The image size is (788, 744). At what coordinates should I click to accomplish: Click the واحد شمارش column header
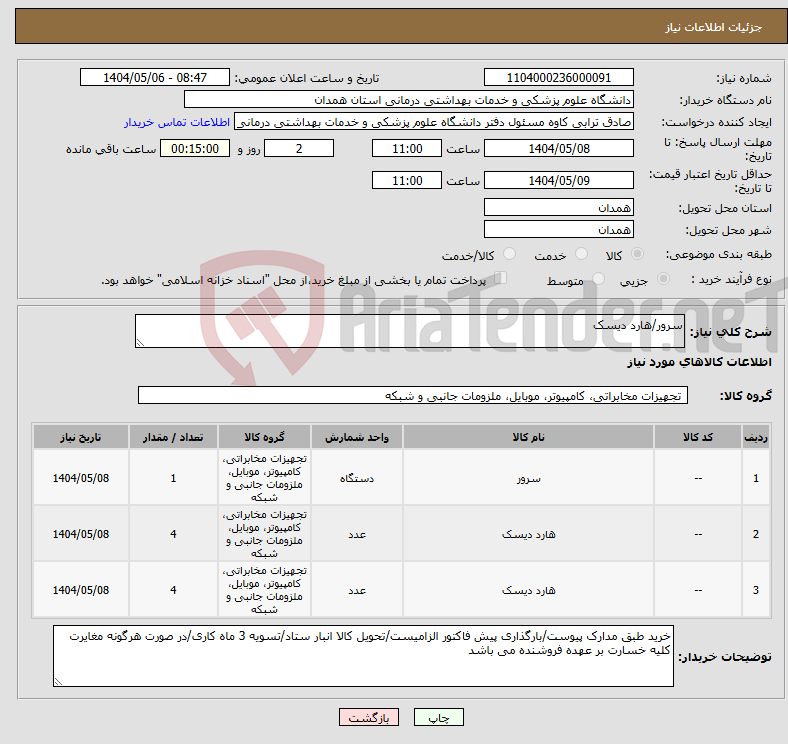tap(357, 437)
